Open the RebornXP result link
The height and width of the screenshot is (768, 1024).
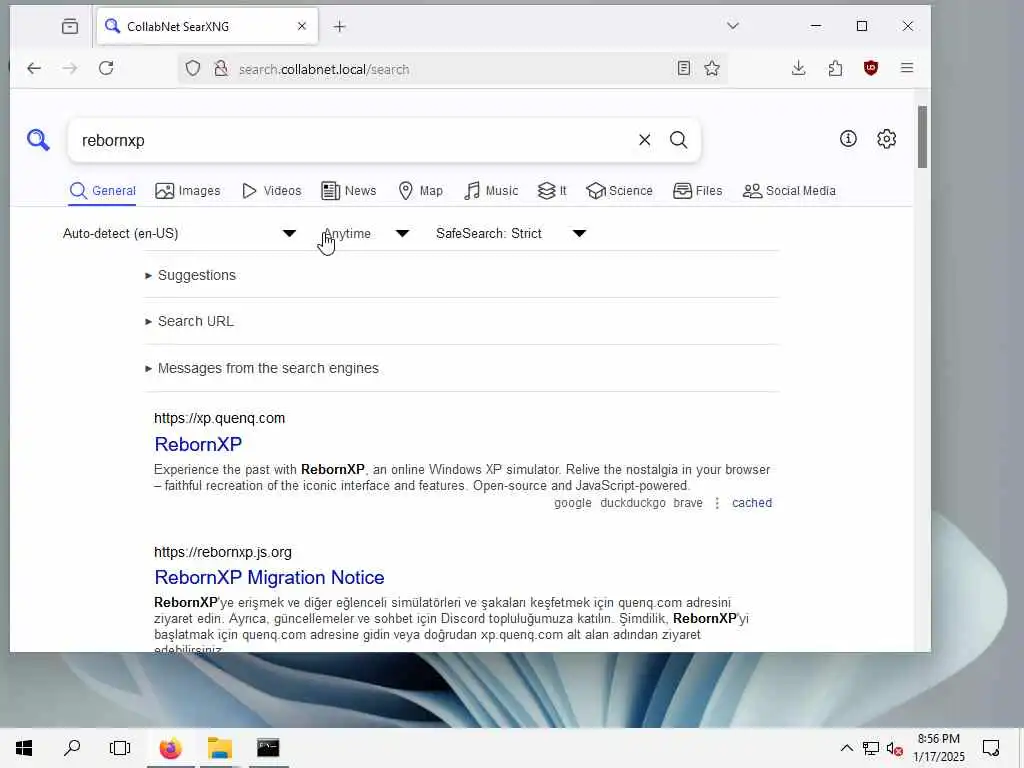click(198, 444)
